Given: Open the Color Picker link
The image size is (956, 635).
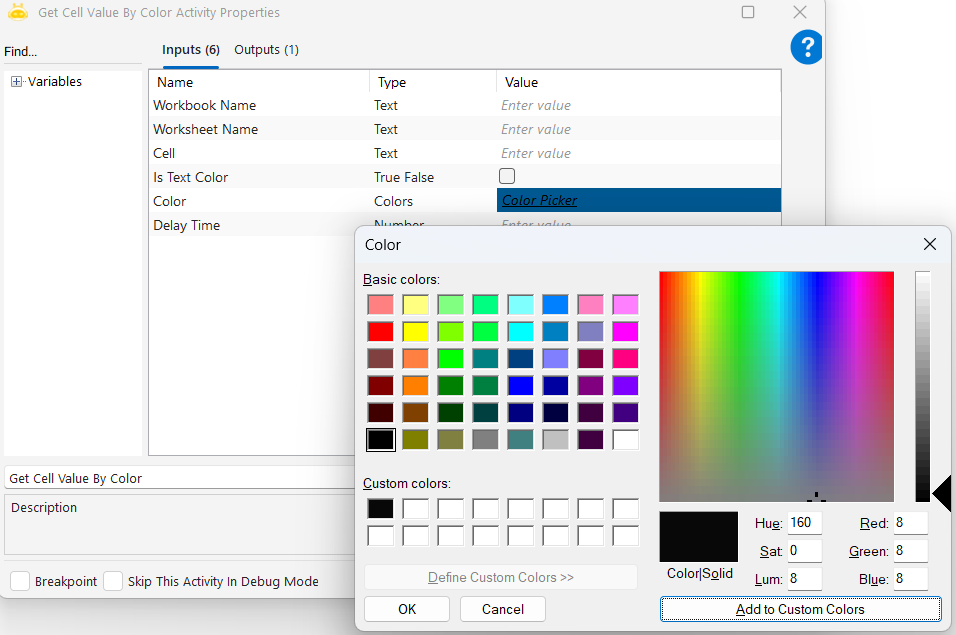Looking at the screenshot, I should (x=539, y=201).
